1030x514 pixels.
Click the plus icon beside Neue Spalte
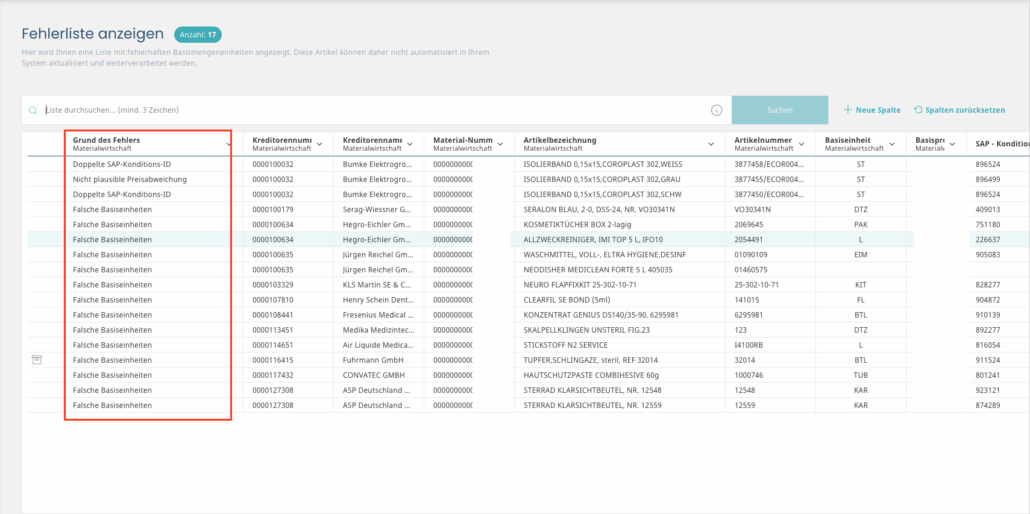click(x=847, y=110)
